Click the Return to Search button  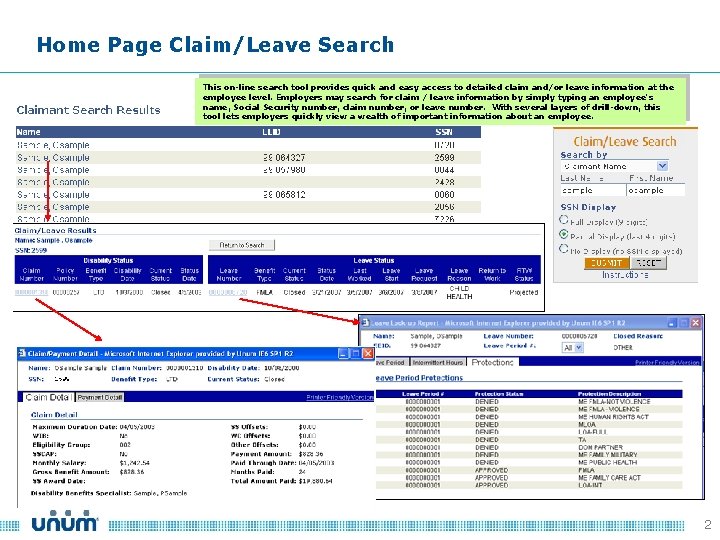pyautogui.click(x=242, y=245)
